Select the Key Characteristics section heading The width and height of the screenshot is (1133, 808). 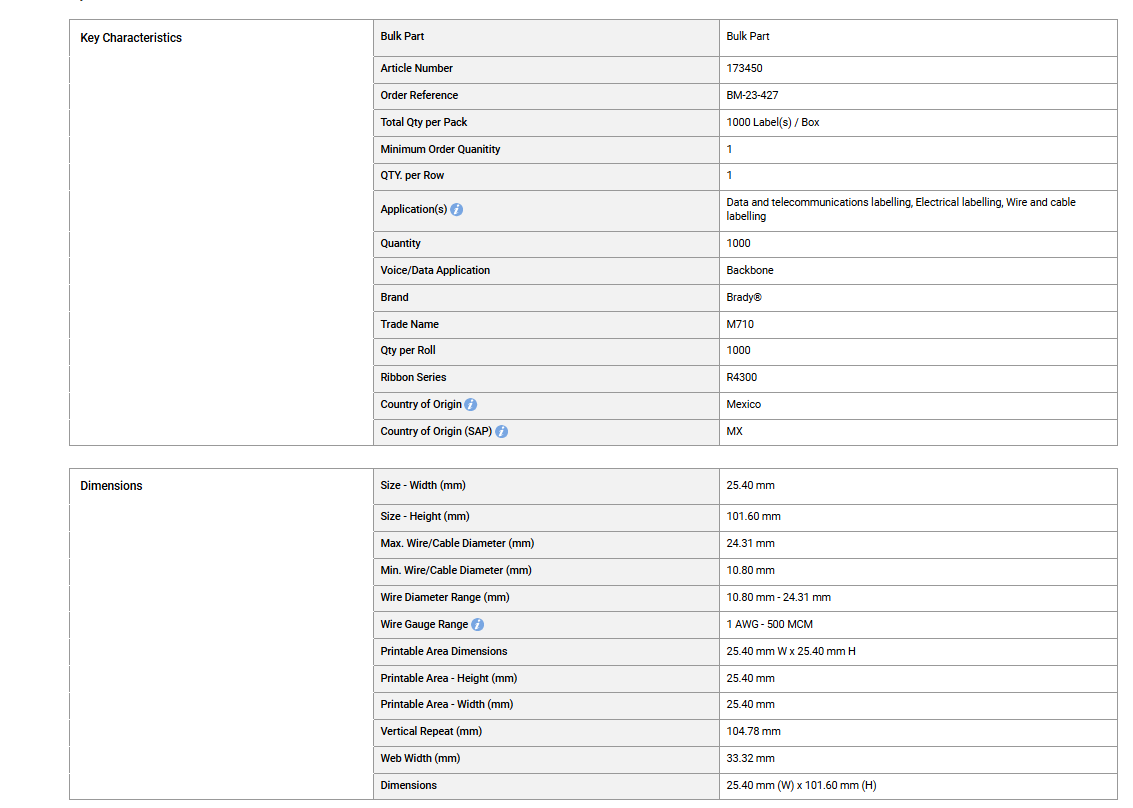tap(131, 38)
